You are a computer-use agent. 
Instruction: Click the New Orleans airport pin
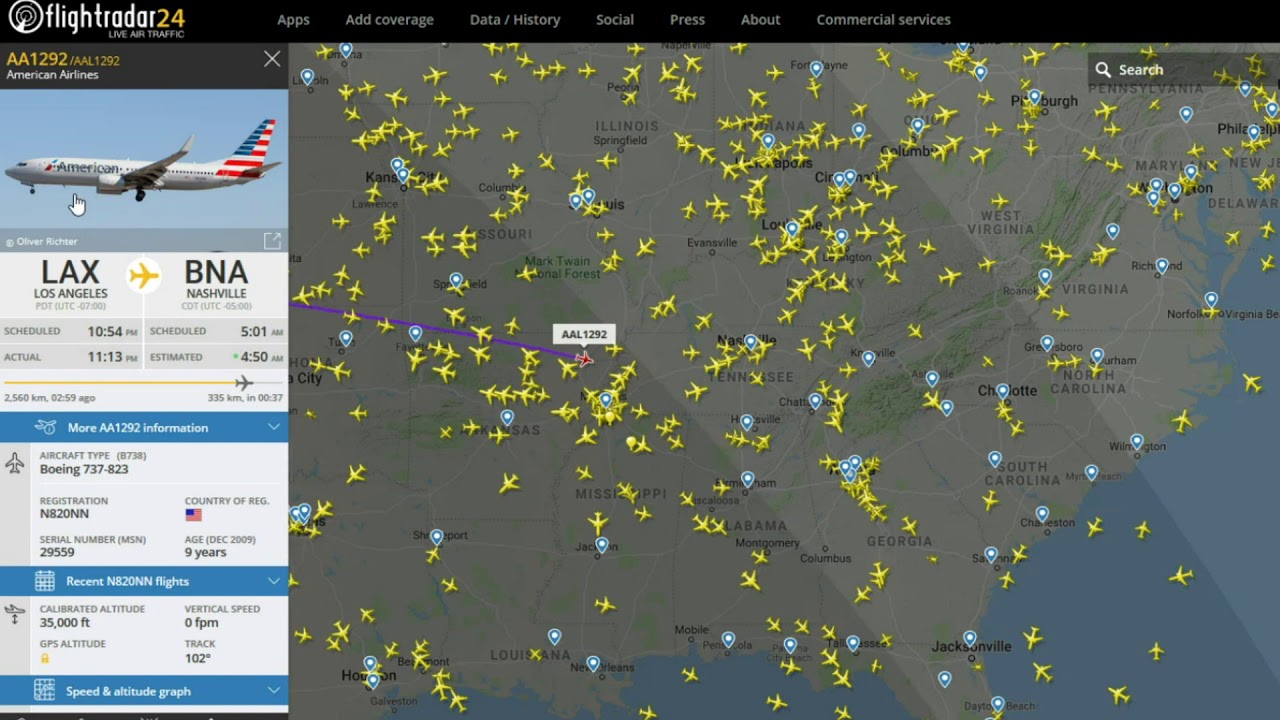tap(593, 663)
